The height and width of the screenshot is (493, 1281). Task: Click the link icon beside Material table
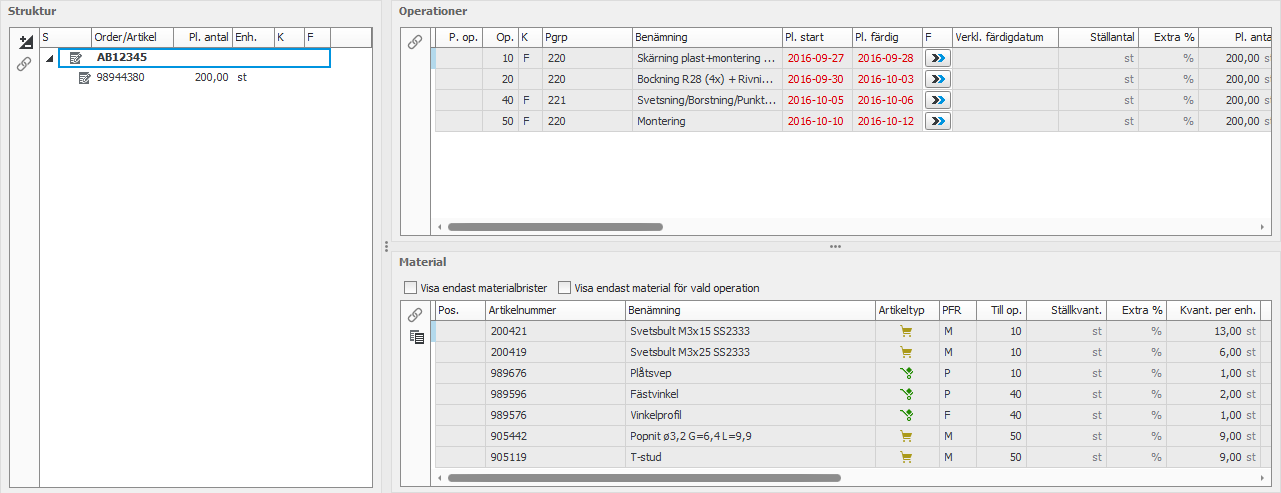416,315
